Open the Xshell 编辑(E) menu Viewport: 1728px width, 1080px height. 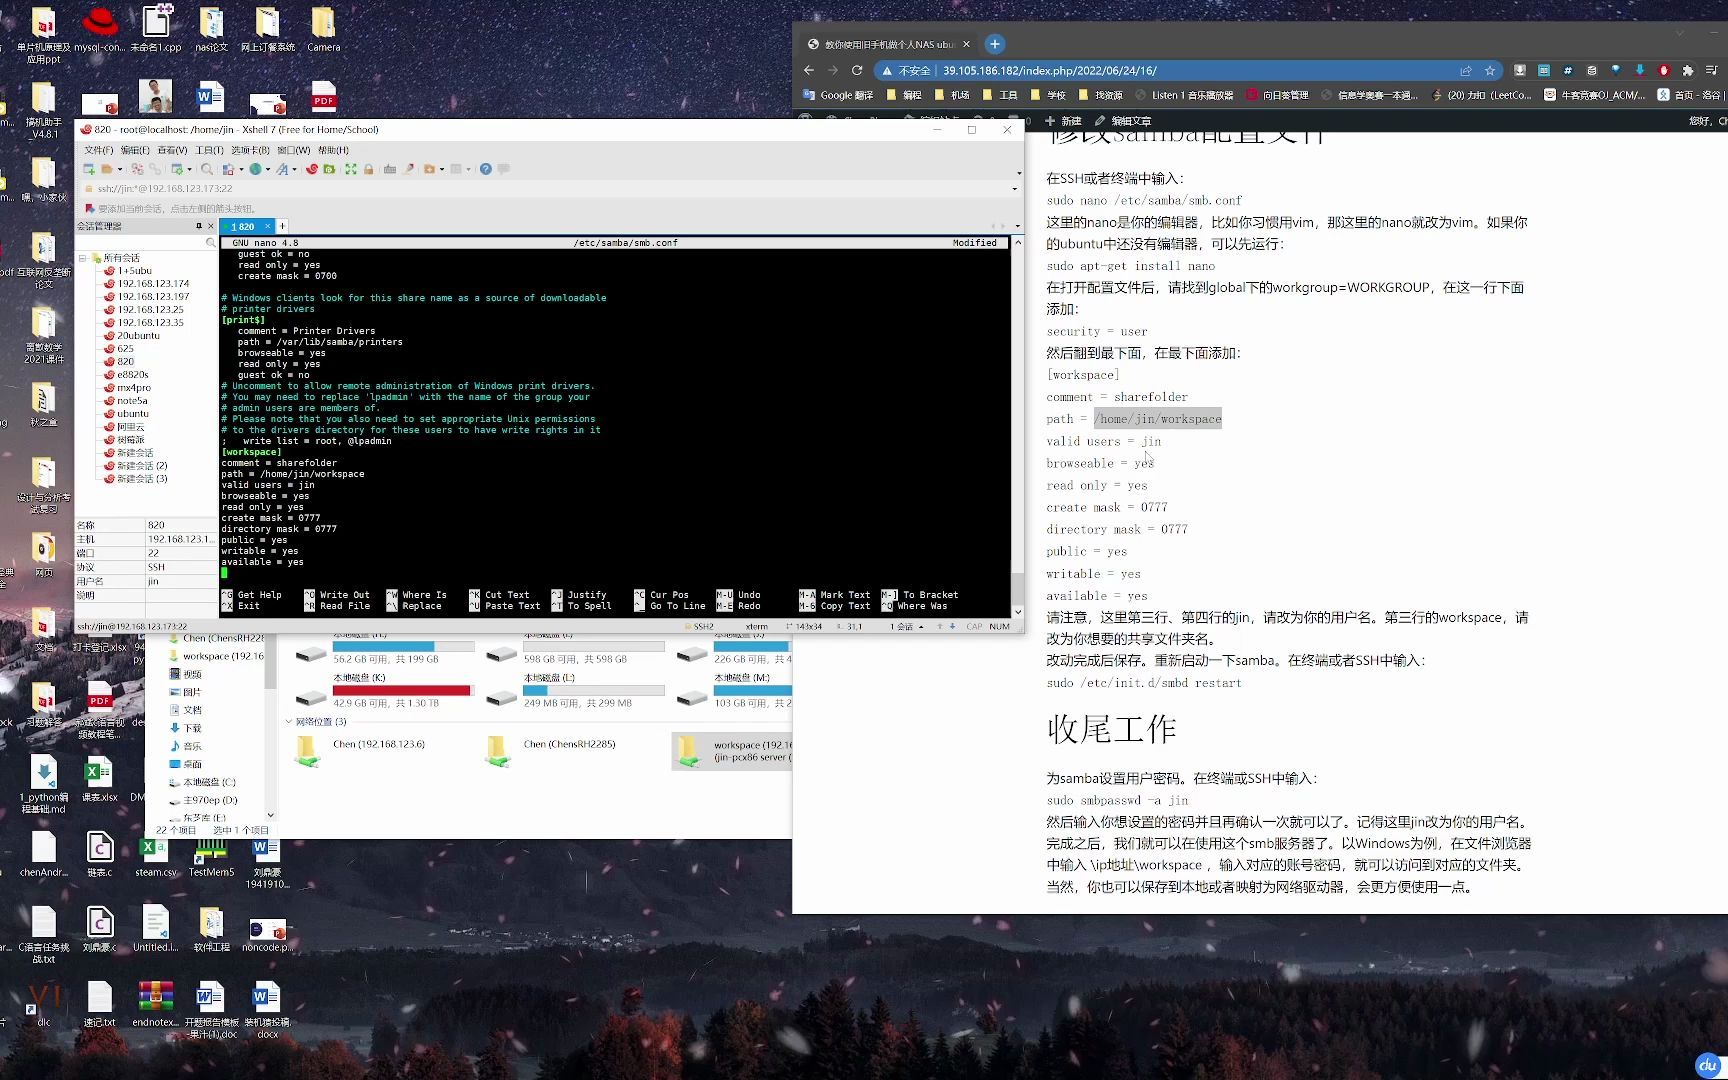(135, 150)
